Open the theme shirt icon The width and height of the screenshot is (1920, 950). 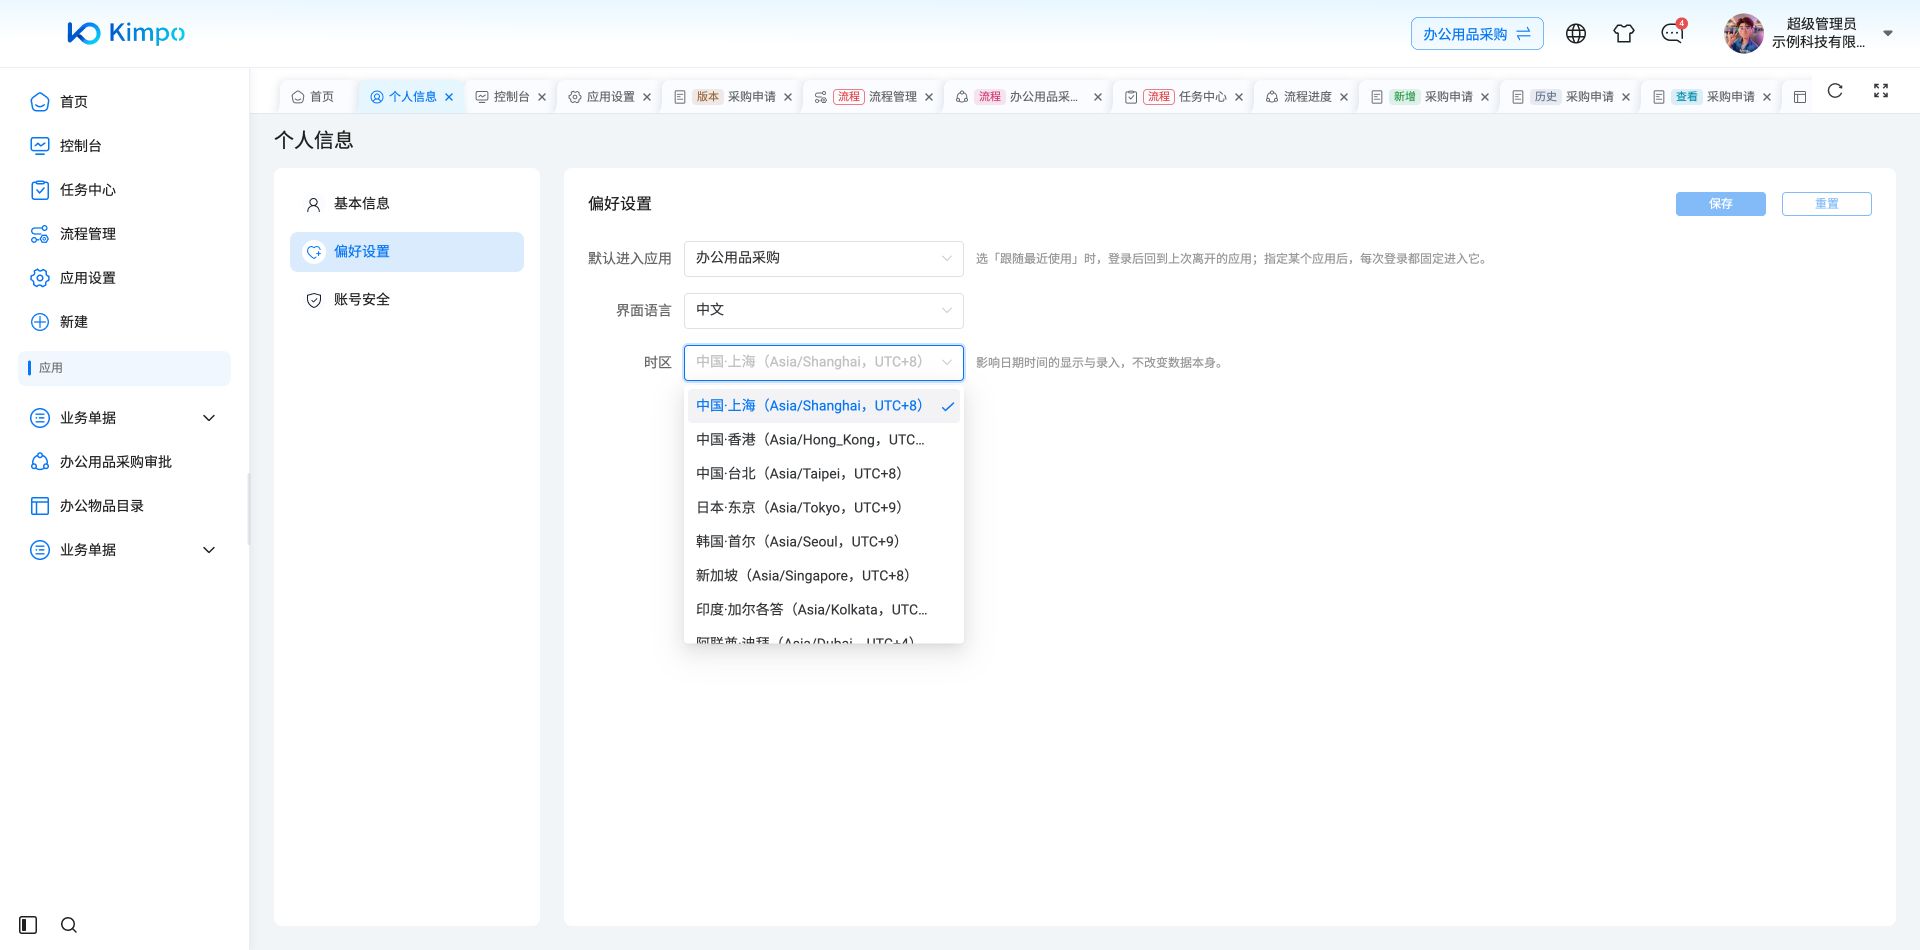click(1624, 33)
